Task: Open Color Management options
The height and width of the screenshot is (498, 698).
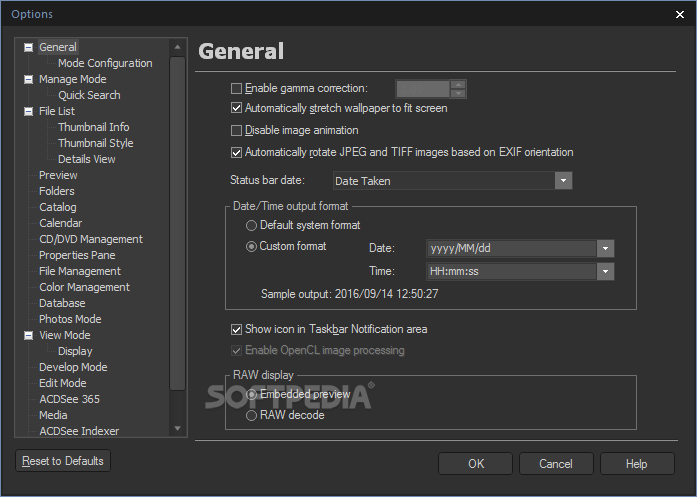Action: point(84,287)
